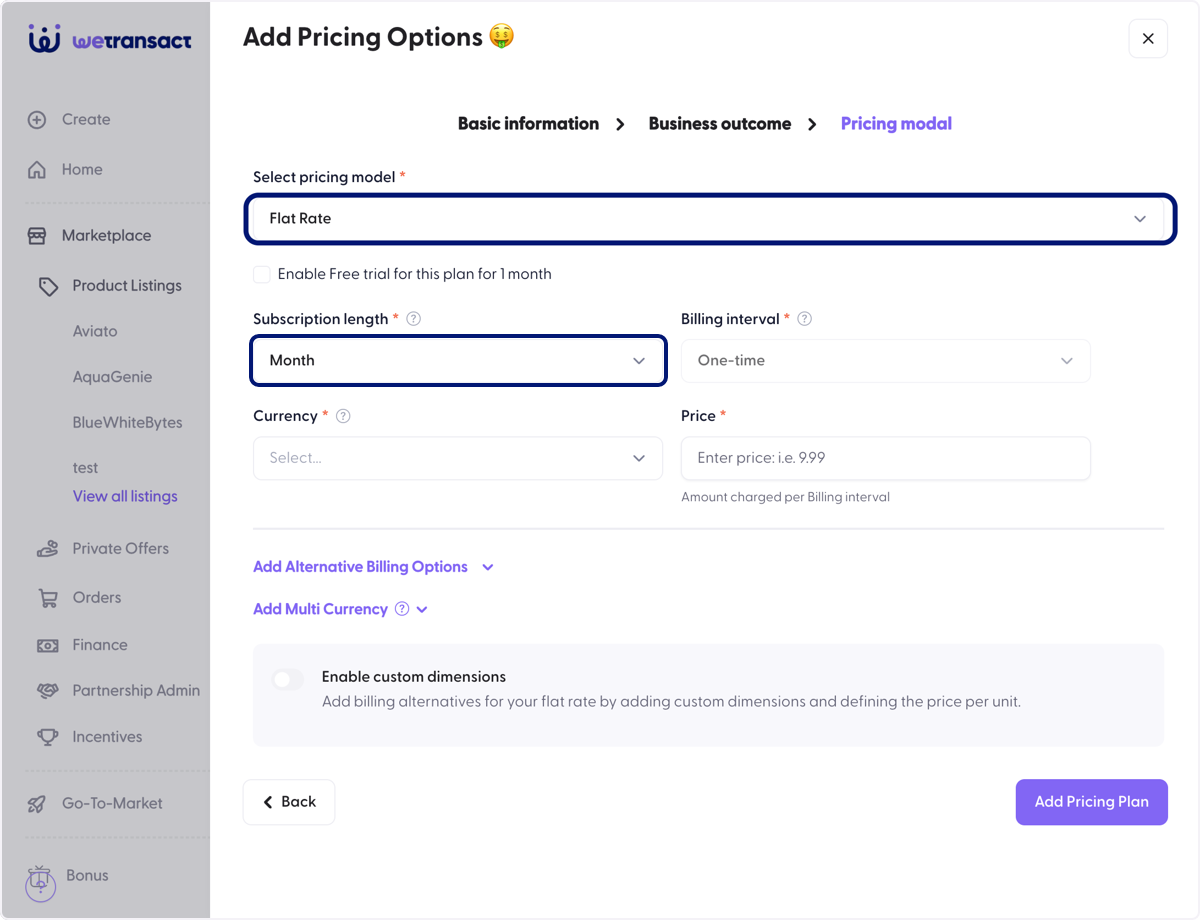Open the Subscription length dropdown

[458, 361]
